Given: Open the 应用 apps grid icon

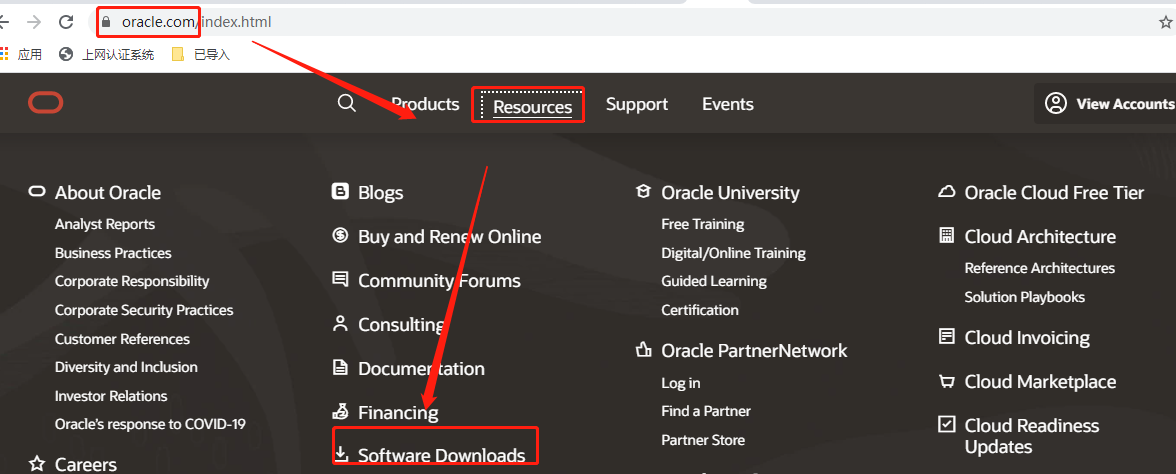Looking at the screenshot, I should (x=4, y=54).
